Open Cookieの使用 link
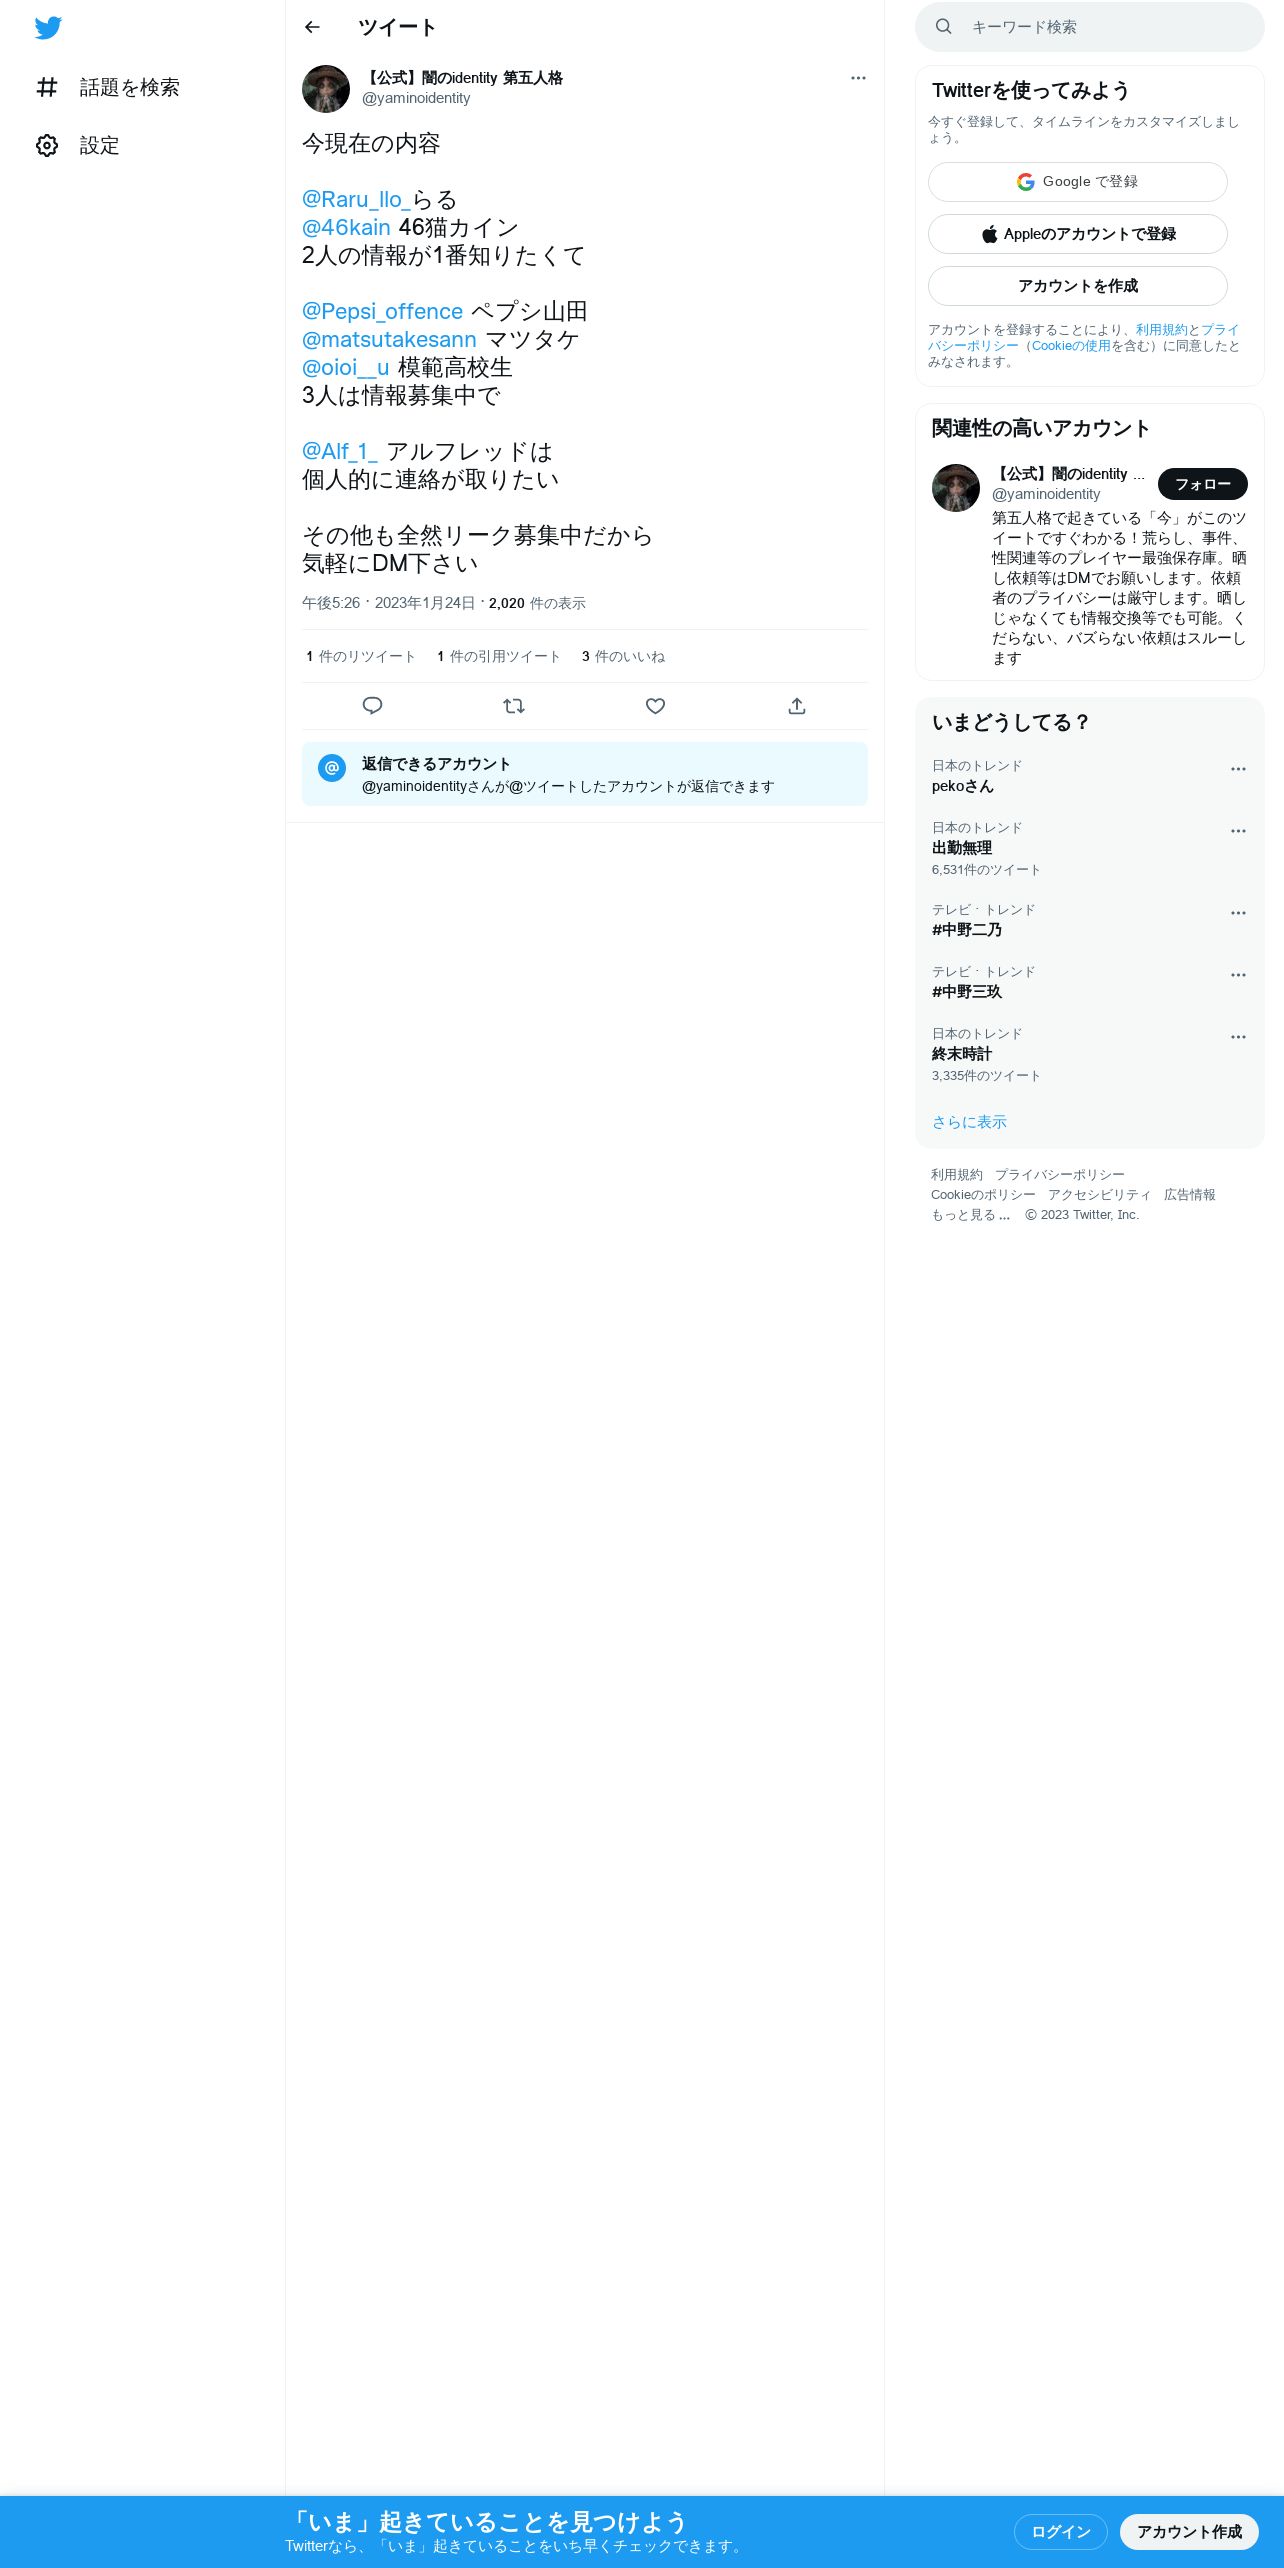The width and height of the screenshot is (1284, 2568). 1071,346
